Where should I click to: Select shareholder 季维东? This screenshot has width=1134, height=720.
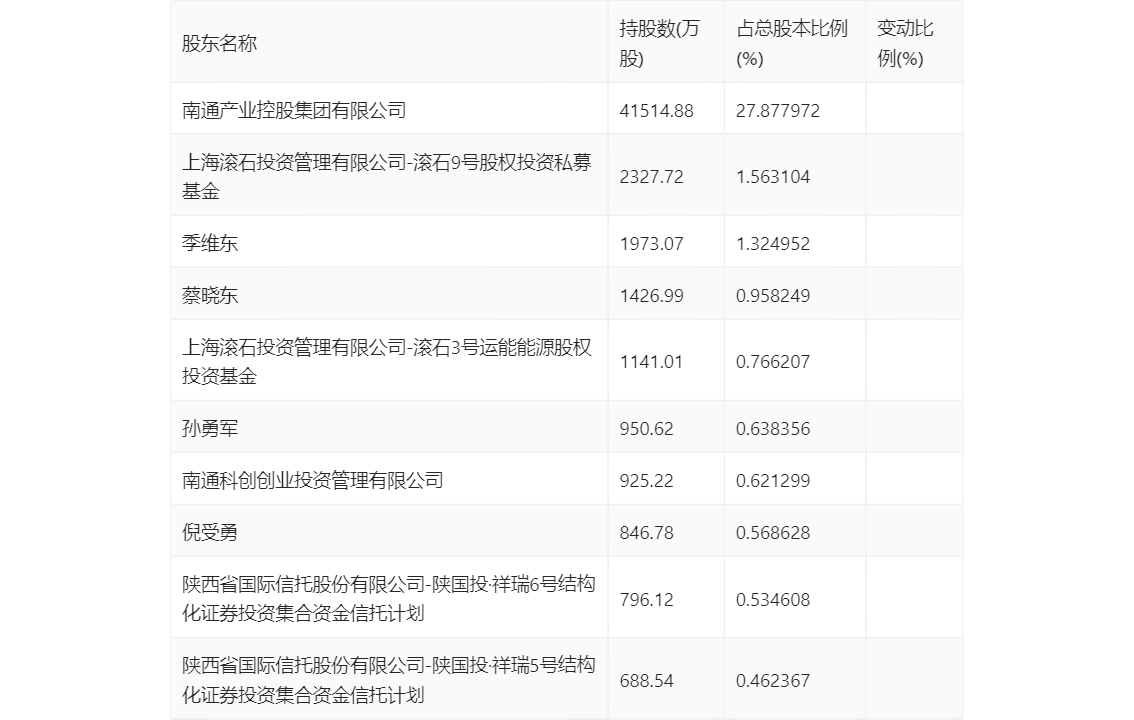(x=210, y=243)
